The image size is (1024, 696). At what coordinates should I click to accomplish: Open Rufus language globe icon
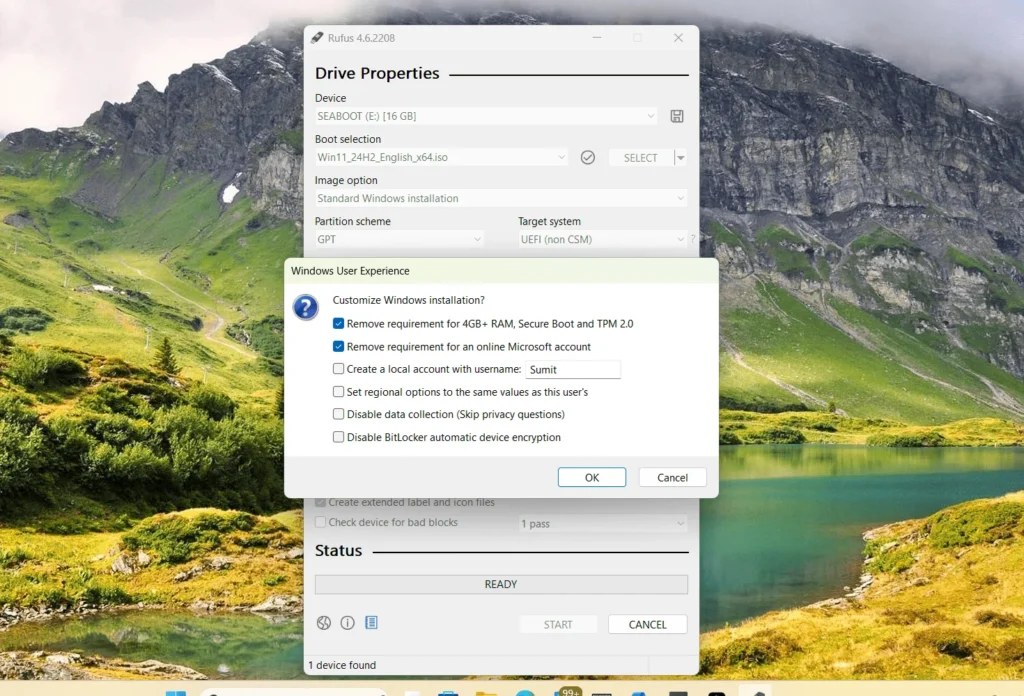pos(324,623)
